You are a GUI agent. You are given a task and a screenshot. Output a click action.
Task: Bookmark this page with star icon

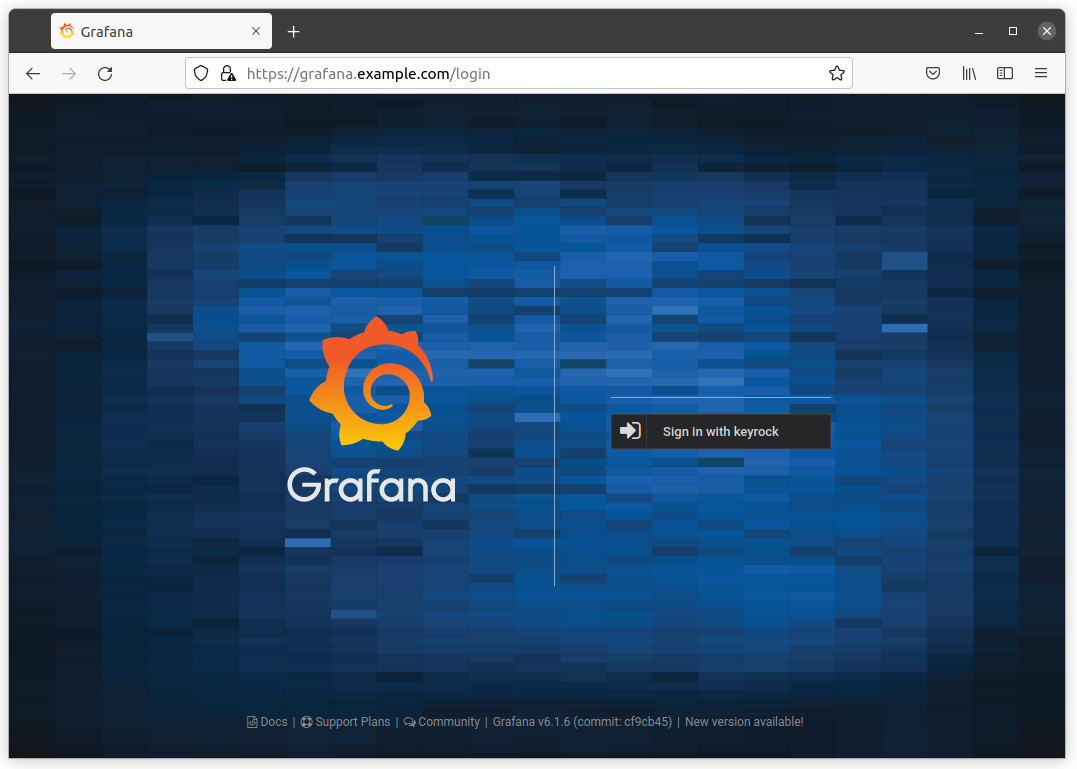click(x=836, y=73)
